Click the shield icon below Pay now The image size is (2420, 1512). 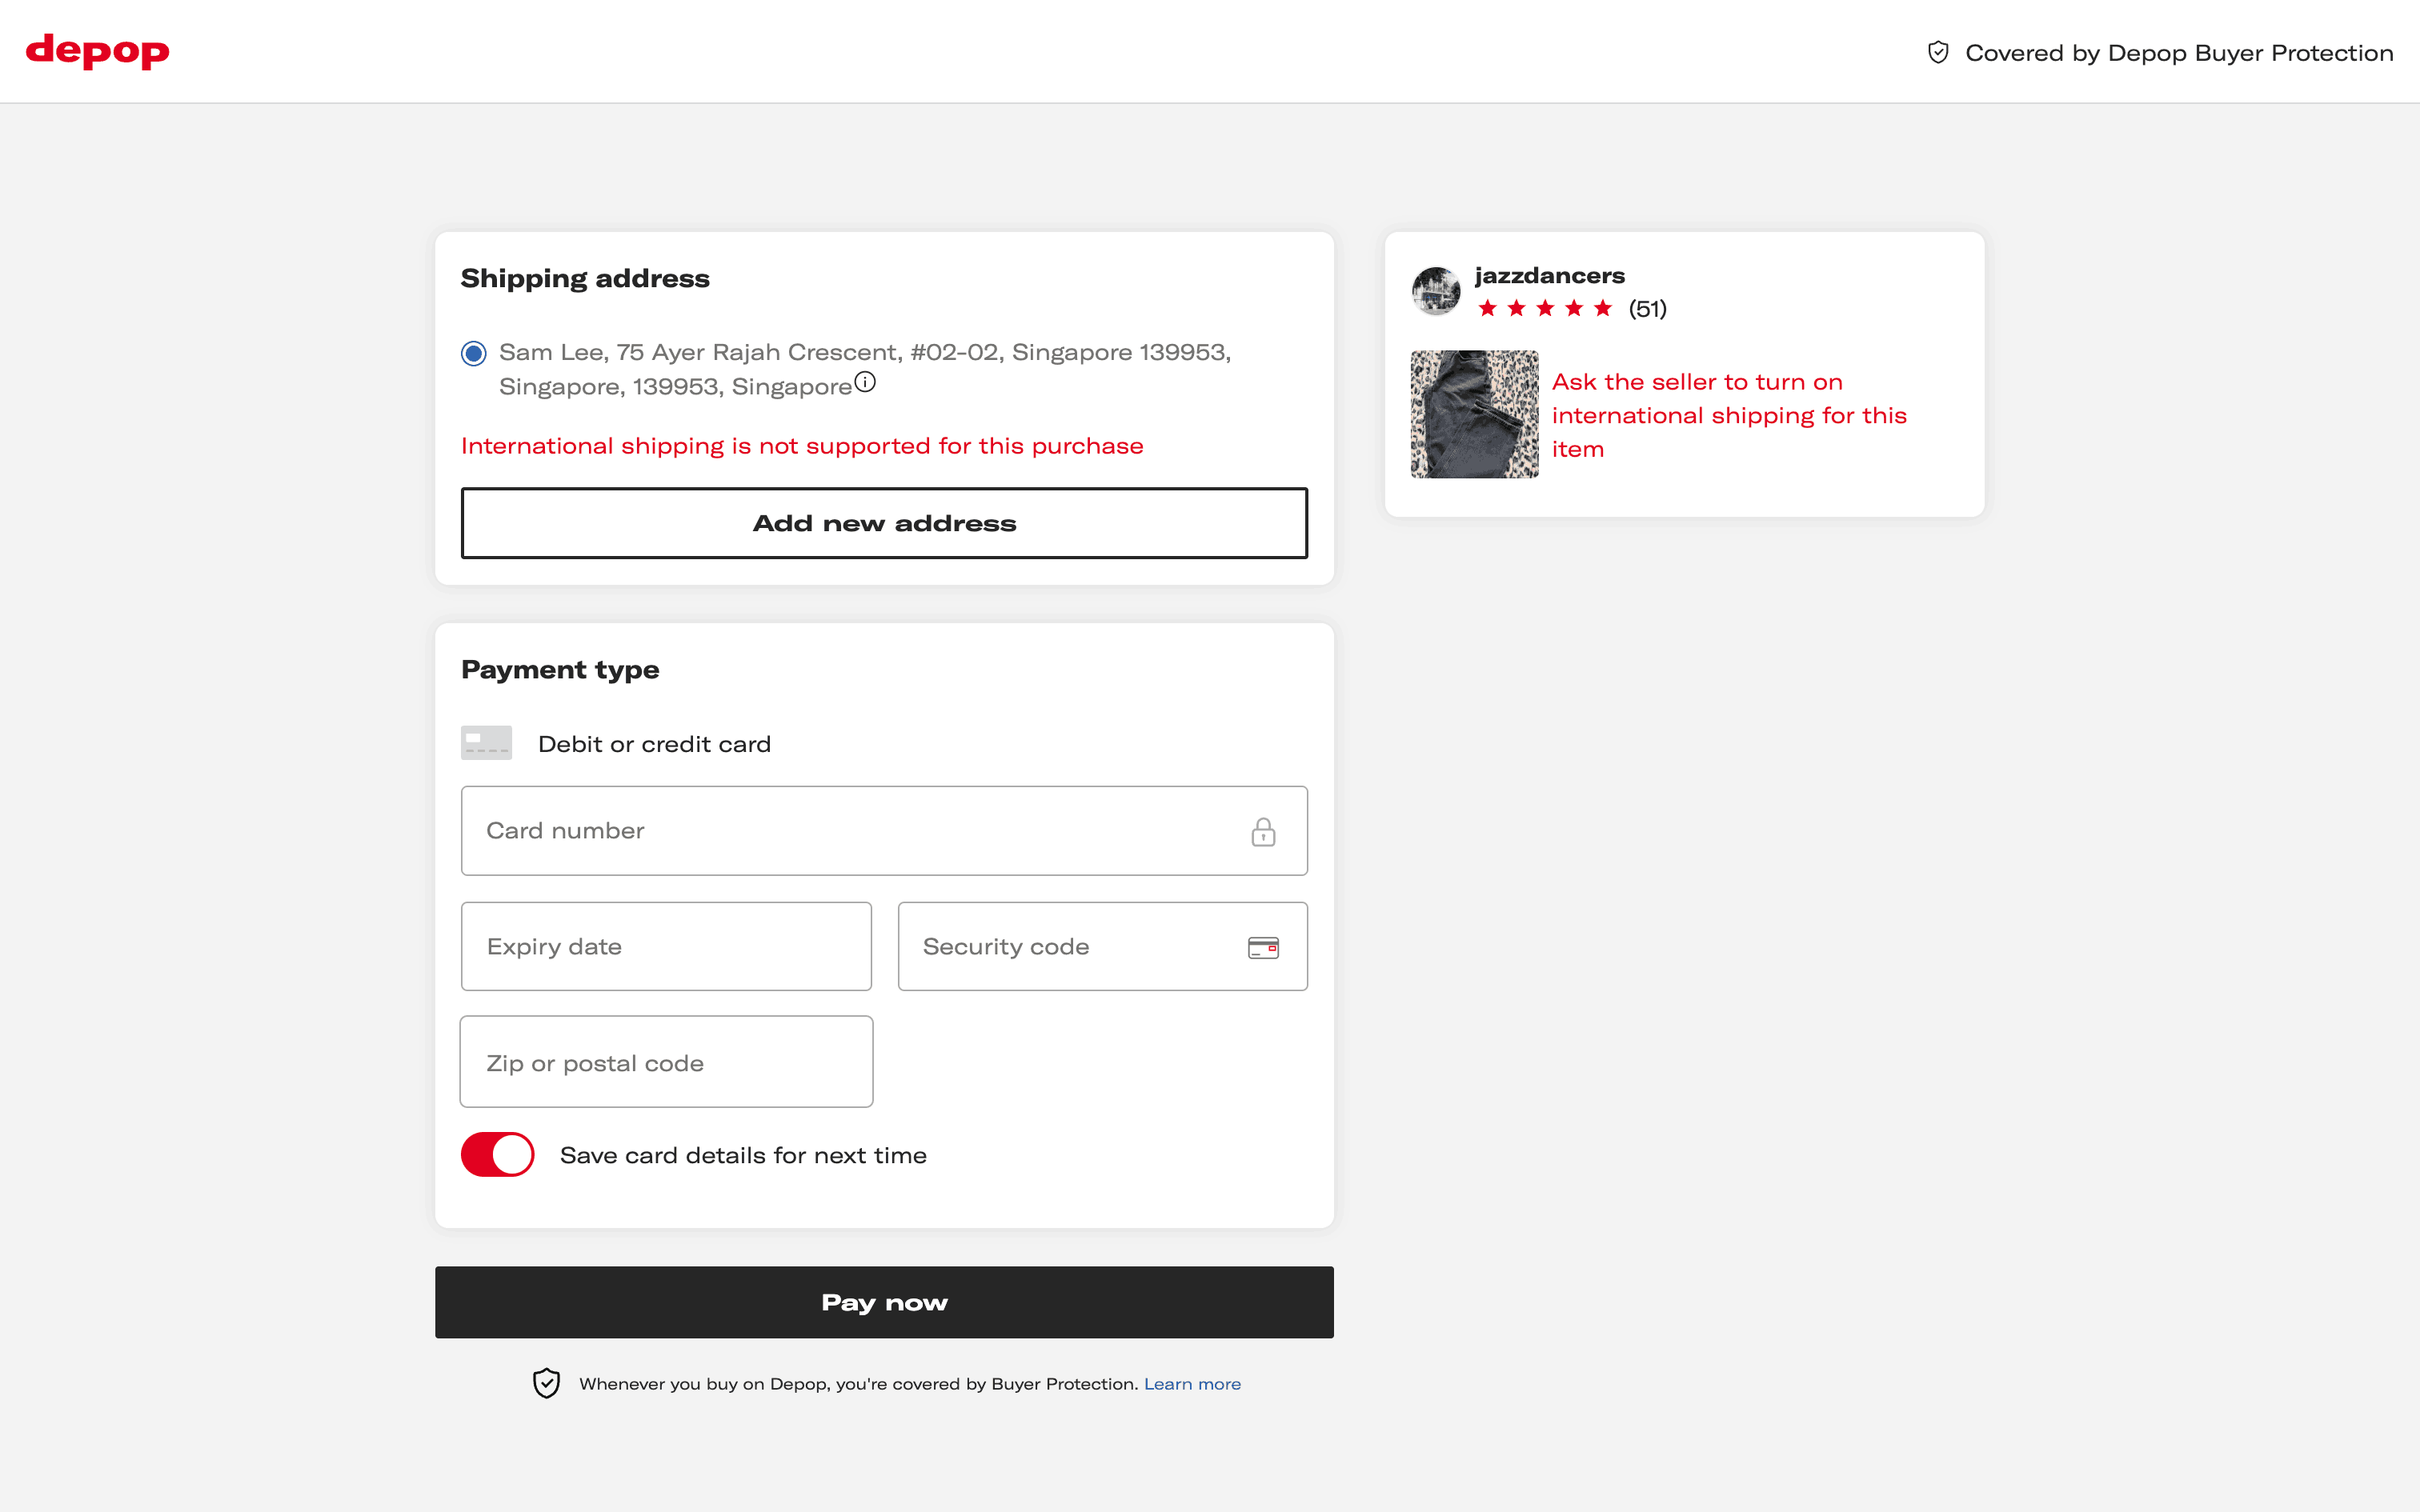pos(546,1383)
